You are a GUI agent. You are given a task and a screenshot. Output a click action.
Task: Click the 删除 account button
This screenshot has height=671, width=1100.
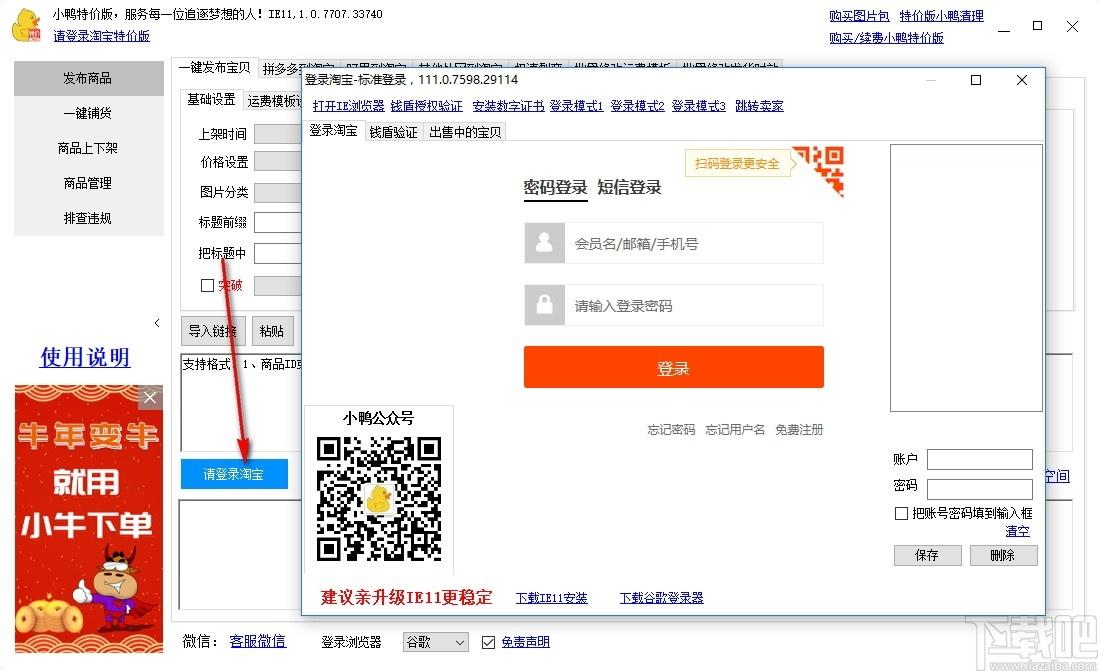[1003, 555]
